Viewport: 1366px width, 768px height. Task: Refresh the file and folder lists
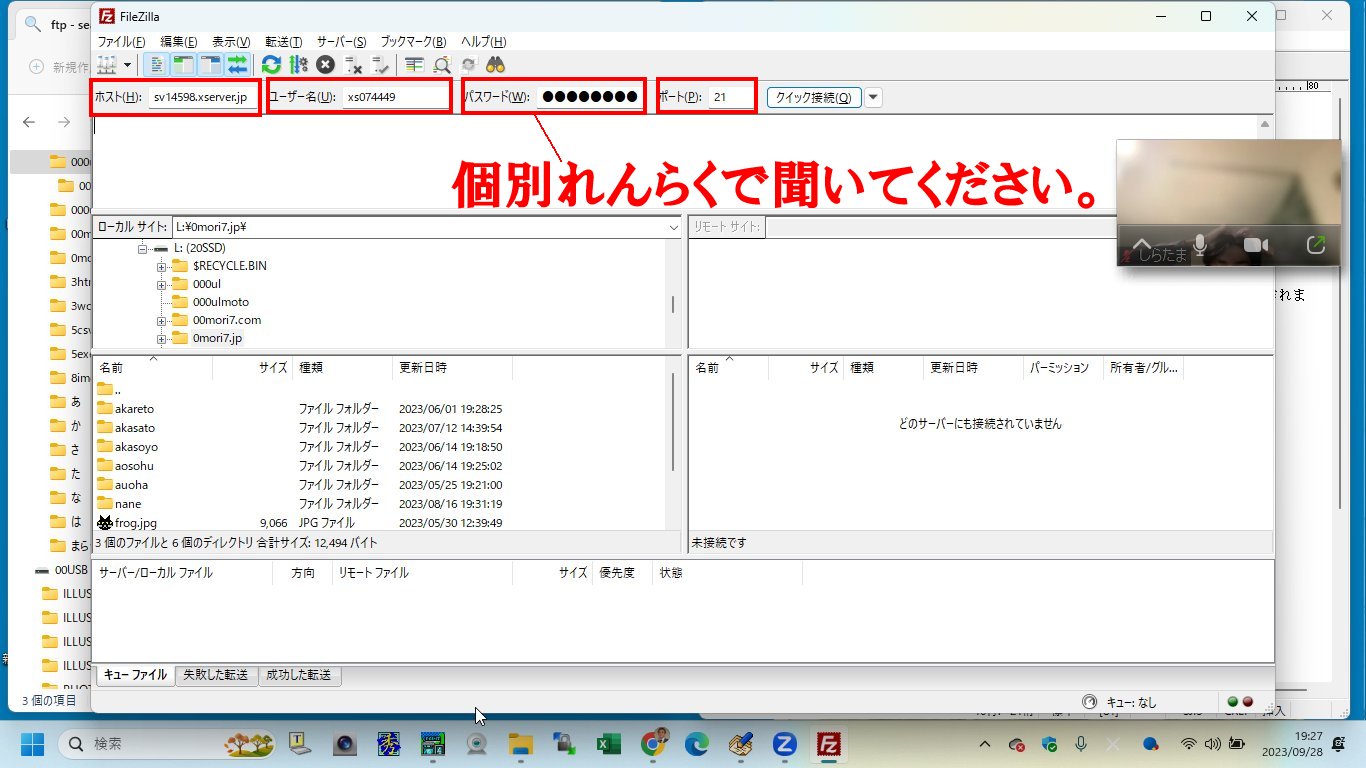point(271,65)
